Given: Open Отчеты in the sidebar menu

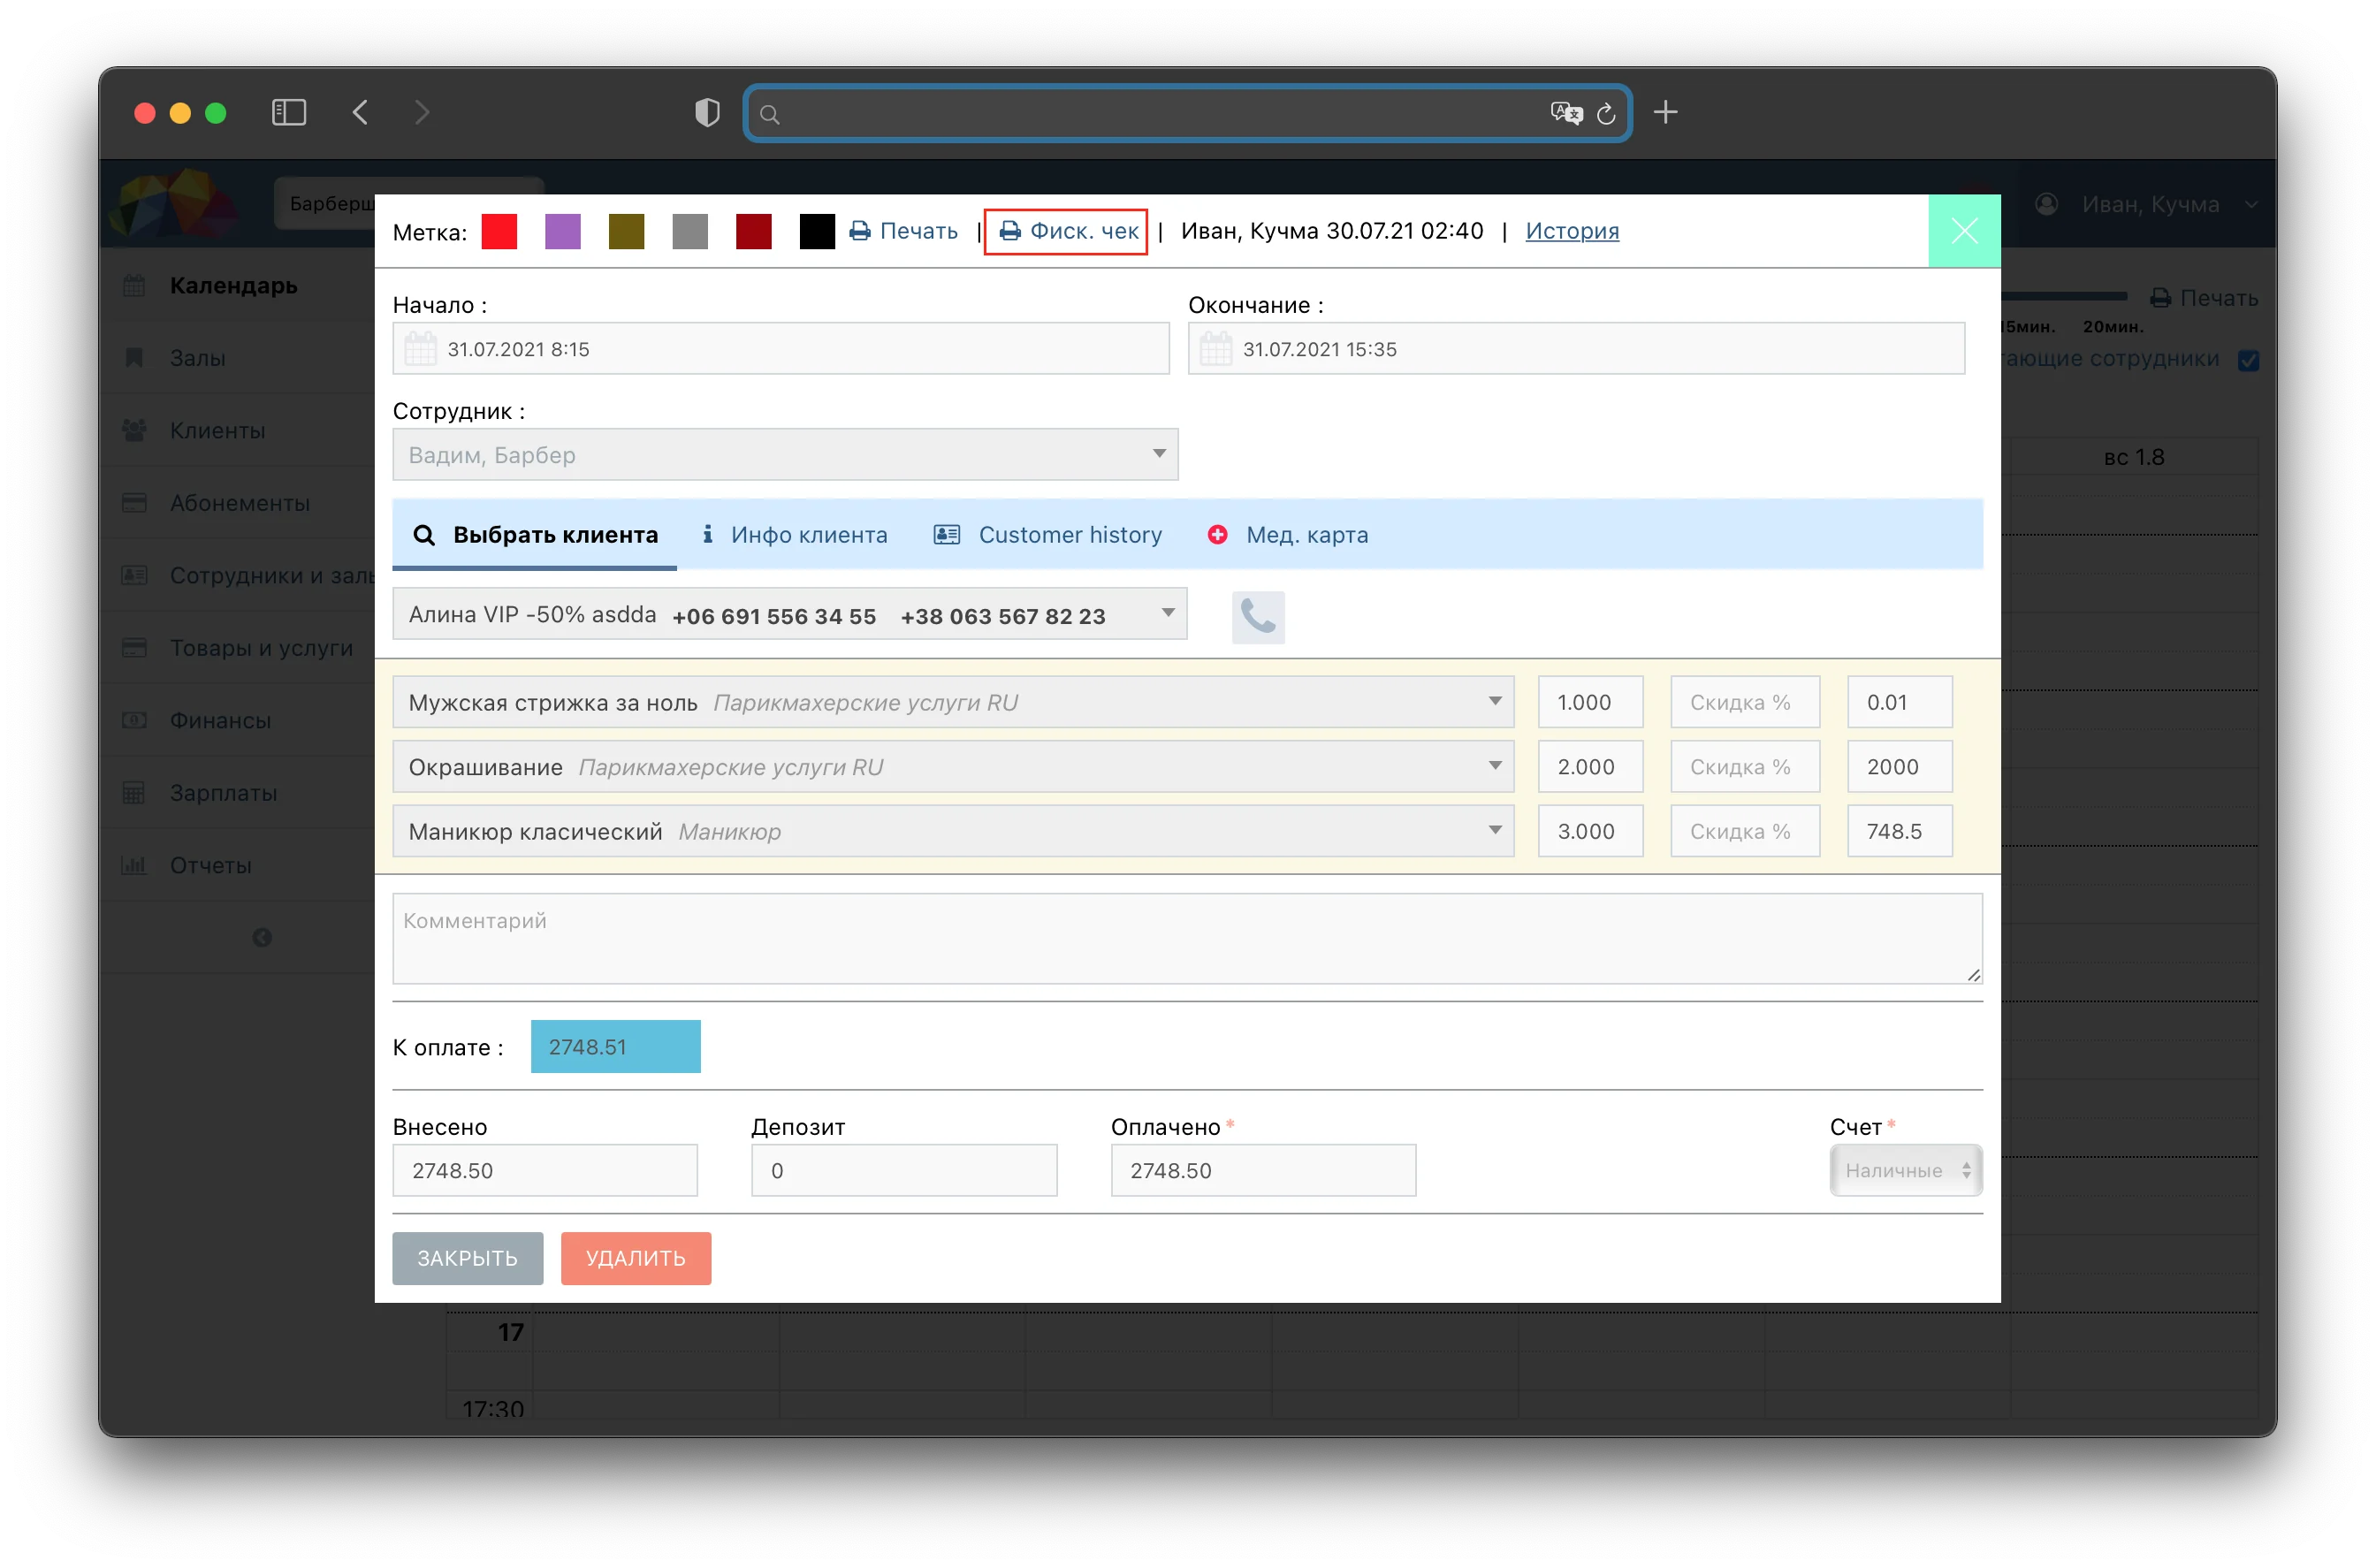Looking at the screenshot, I should tap(211, 865).
